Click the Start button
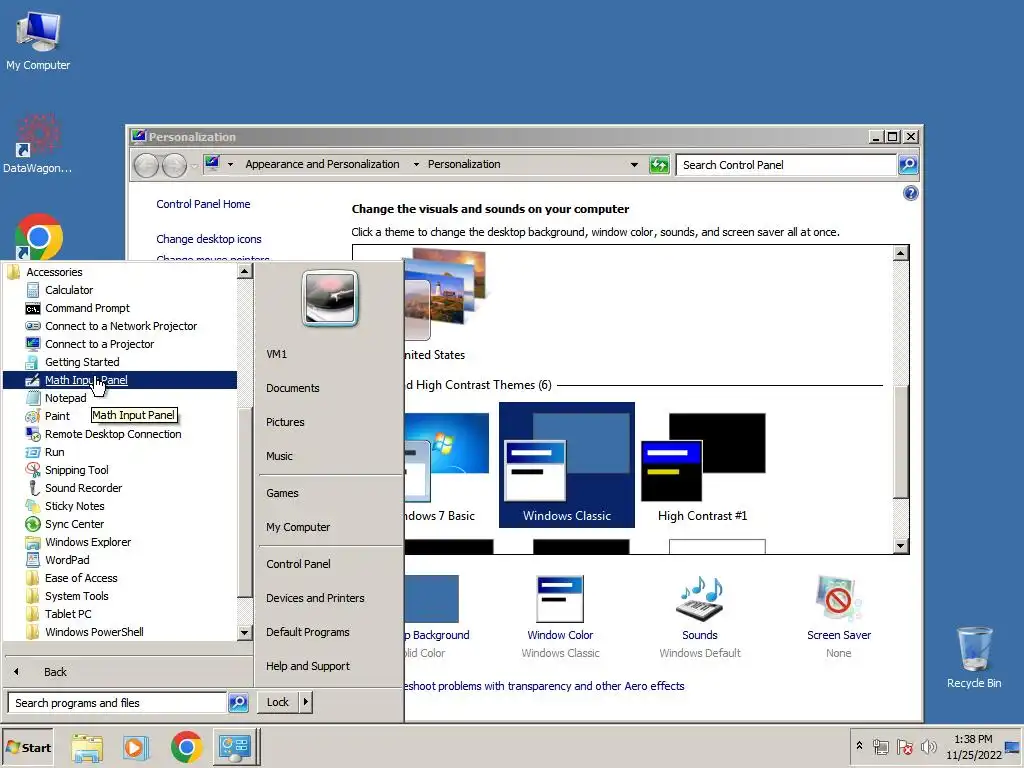Image resolution: width=1024 pixels, height=768 pixels. tap(27, 748)
